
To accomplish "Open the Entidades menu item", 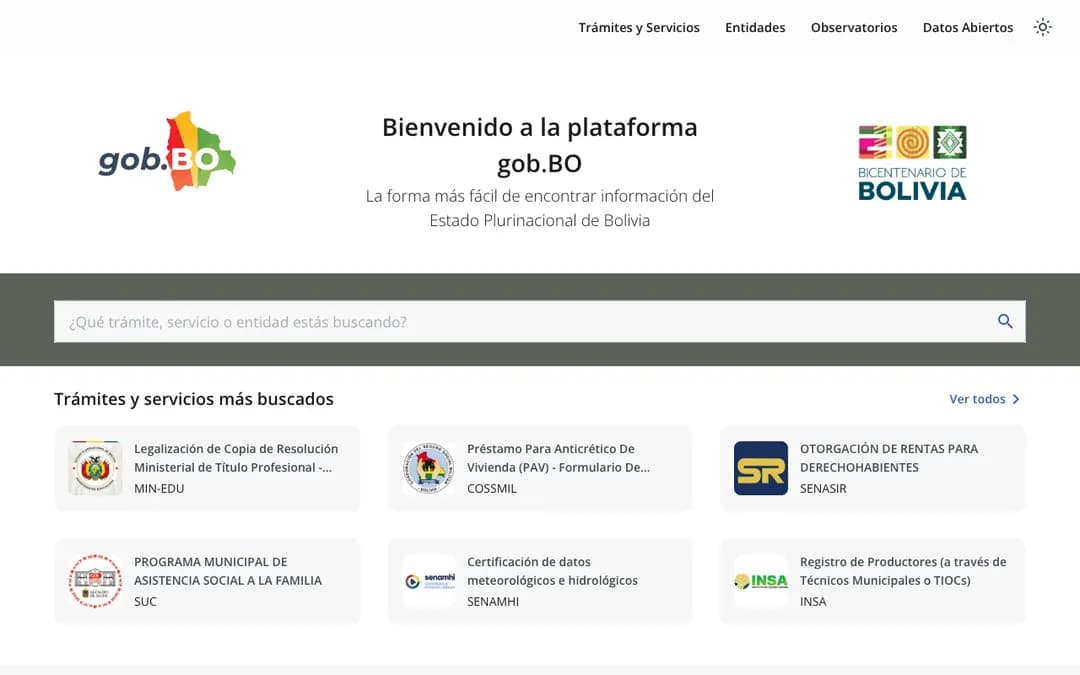I will pyautogui.click(x=755, y=28).
